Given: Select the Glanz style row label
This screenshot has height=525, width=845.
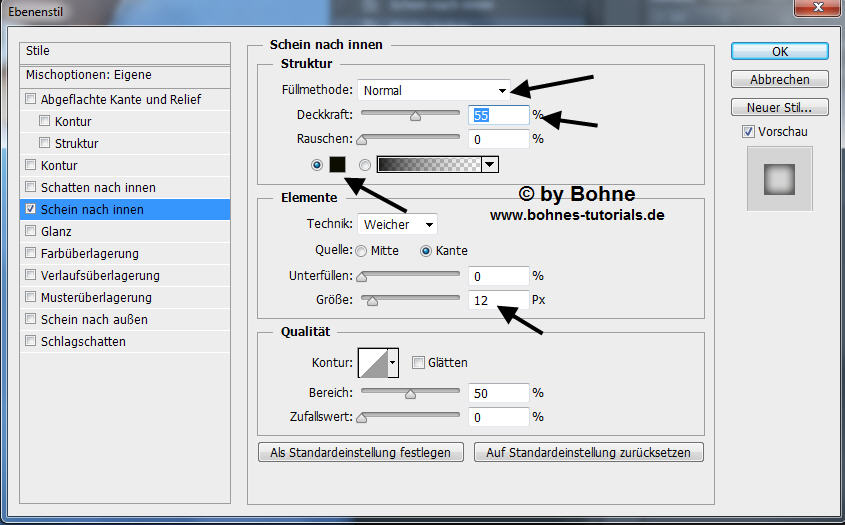Looking at the screenshot, I should 56,232.
